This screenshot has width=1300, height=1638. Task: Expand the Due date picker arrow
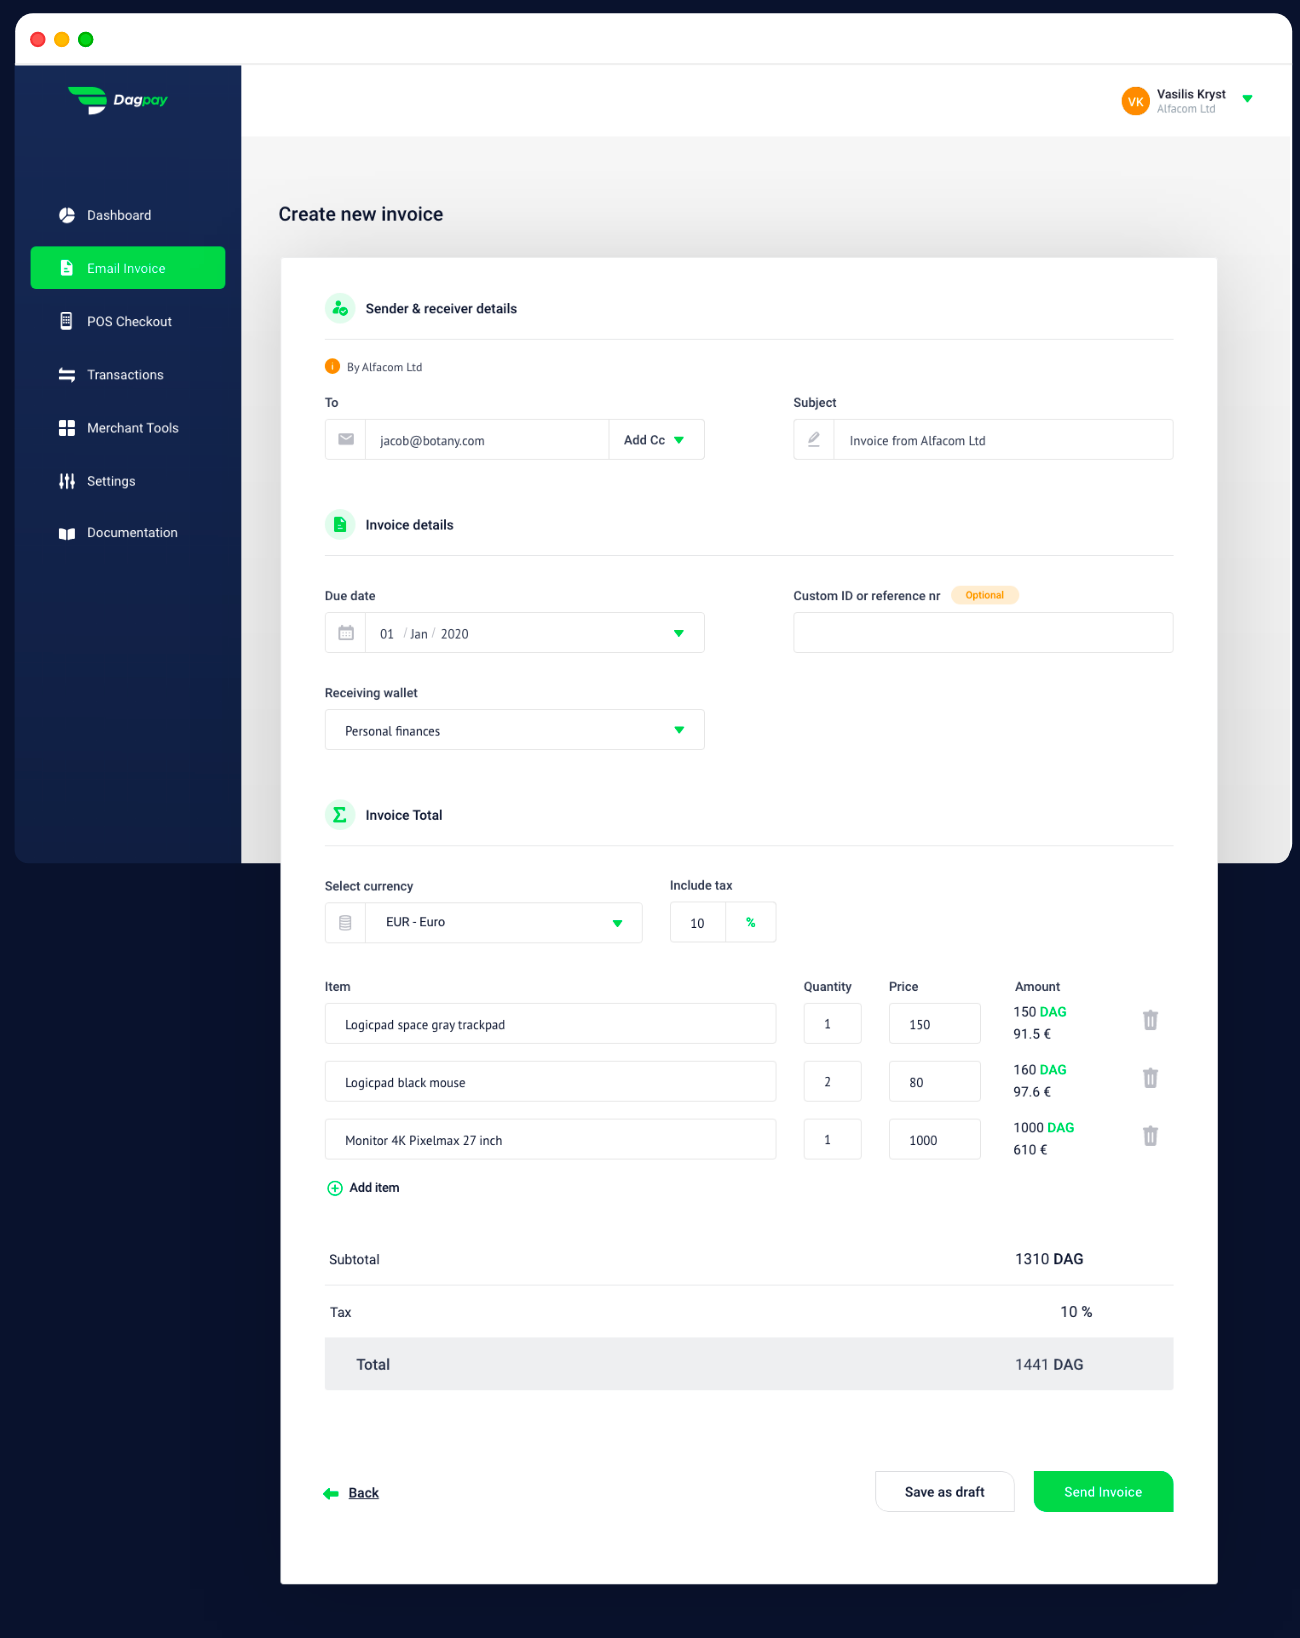pyautogui.click(x=679, y=633)
